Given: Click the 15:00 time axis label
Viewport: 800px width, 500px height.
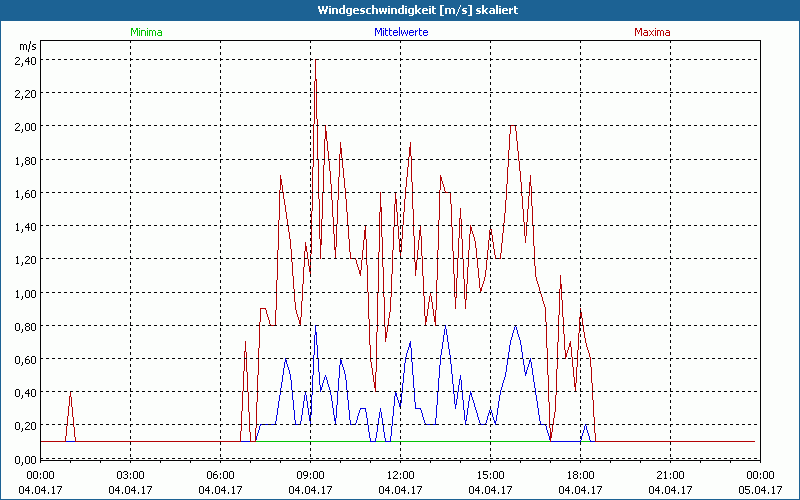Looking at the screenshot, I should (x=490, y=475).
